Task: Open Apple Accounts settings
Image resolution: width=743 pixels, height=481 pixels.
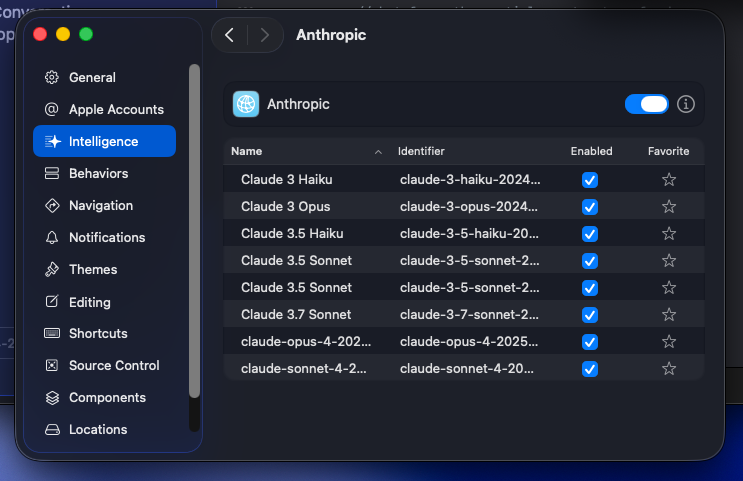Action: 104,109
